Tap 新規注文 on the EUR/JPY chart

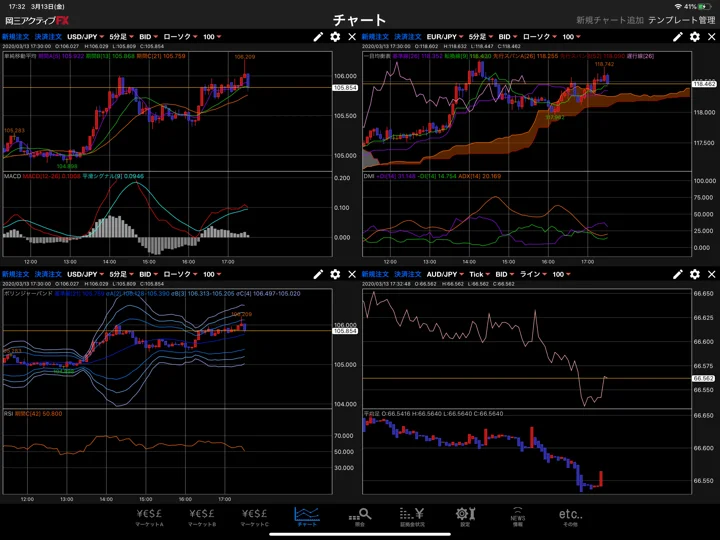click(x=375, y=37)
